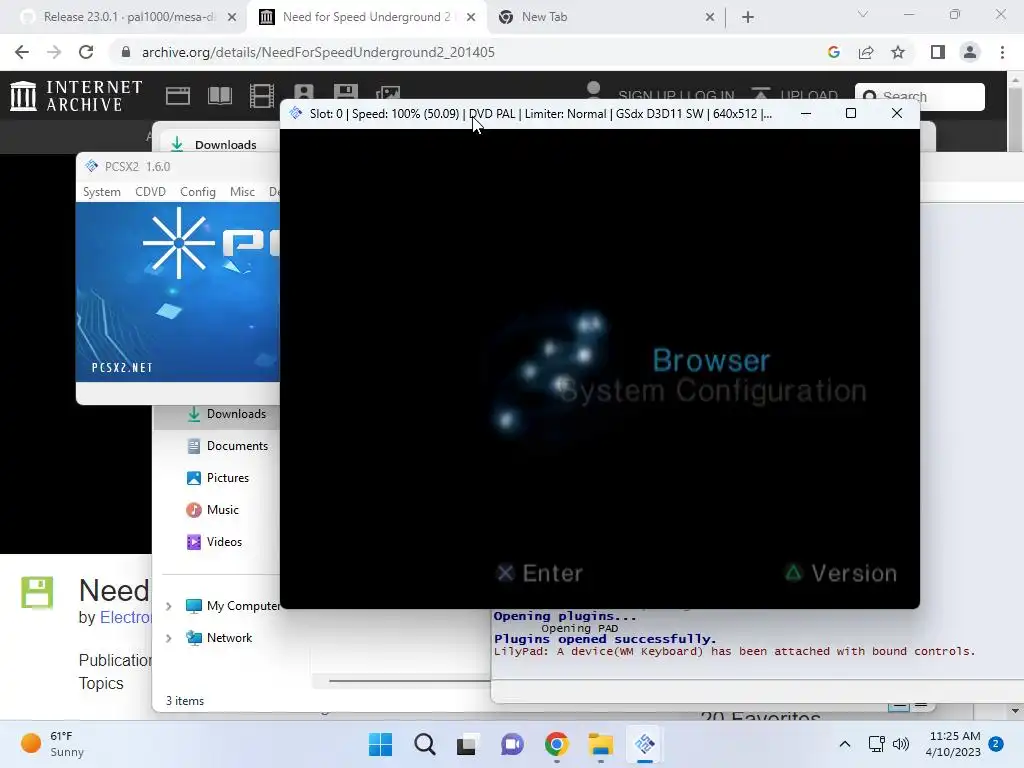1024x768 pixels.
Task: Click the file dialog horizontal scrollbar
Action: (410, 680)
